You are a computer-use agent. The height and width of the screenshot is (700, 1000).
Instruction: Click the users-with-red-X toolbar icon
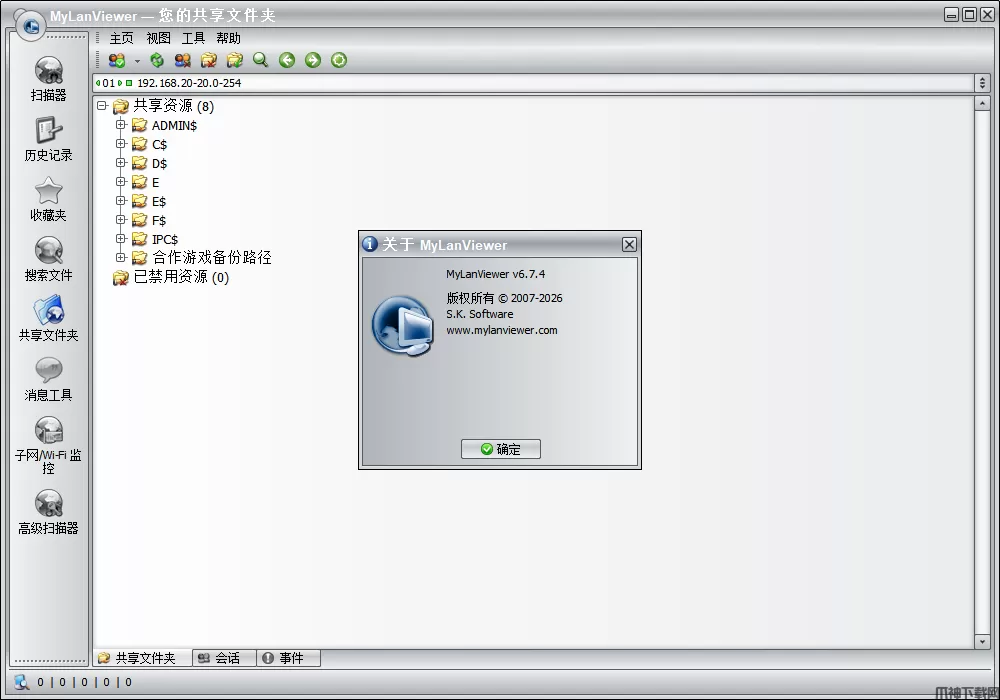182,60
